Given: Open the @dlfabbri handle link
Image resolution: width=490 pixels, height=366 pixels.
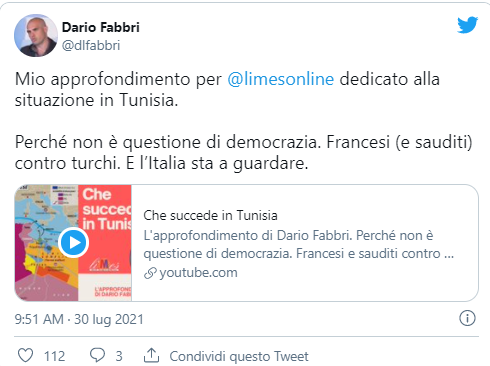Looking at the screenshot, I should pos(91,45).
